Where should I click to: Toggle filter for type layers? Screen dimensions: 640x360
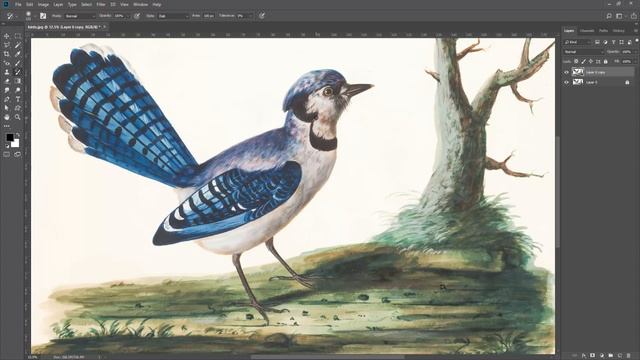click(x=613, y=42)
